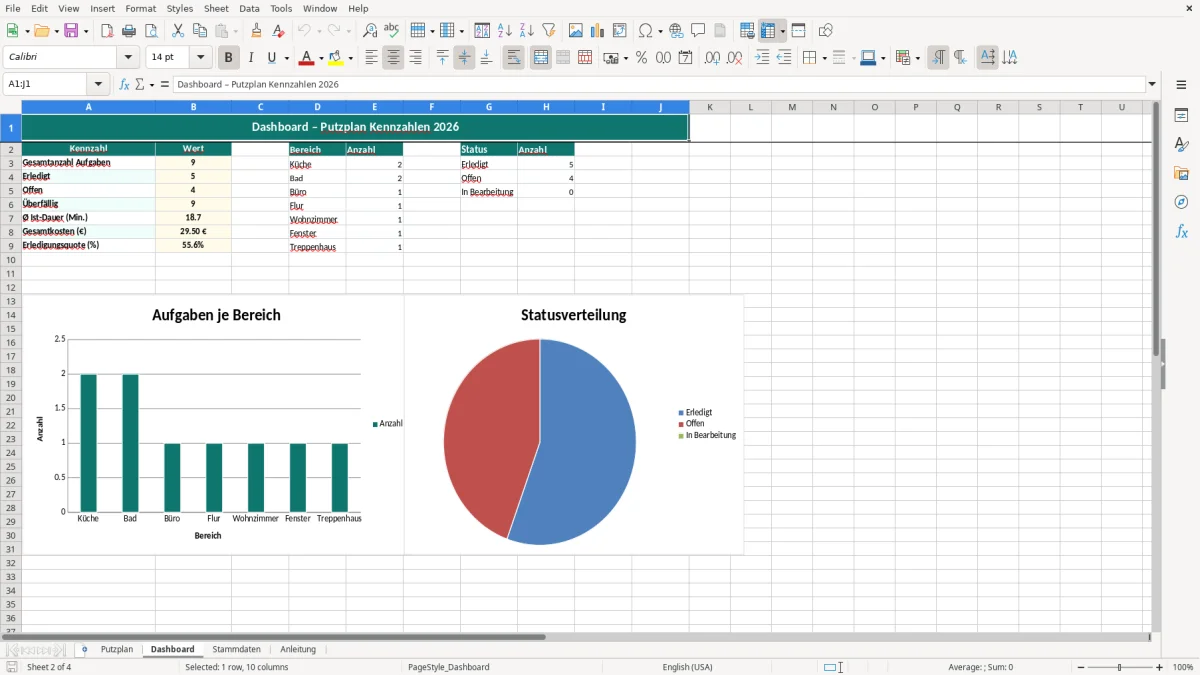Click zoom out minus button
Image resolution: width=1200 pixels, height=675 pixels.
tap(1081, 667)
